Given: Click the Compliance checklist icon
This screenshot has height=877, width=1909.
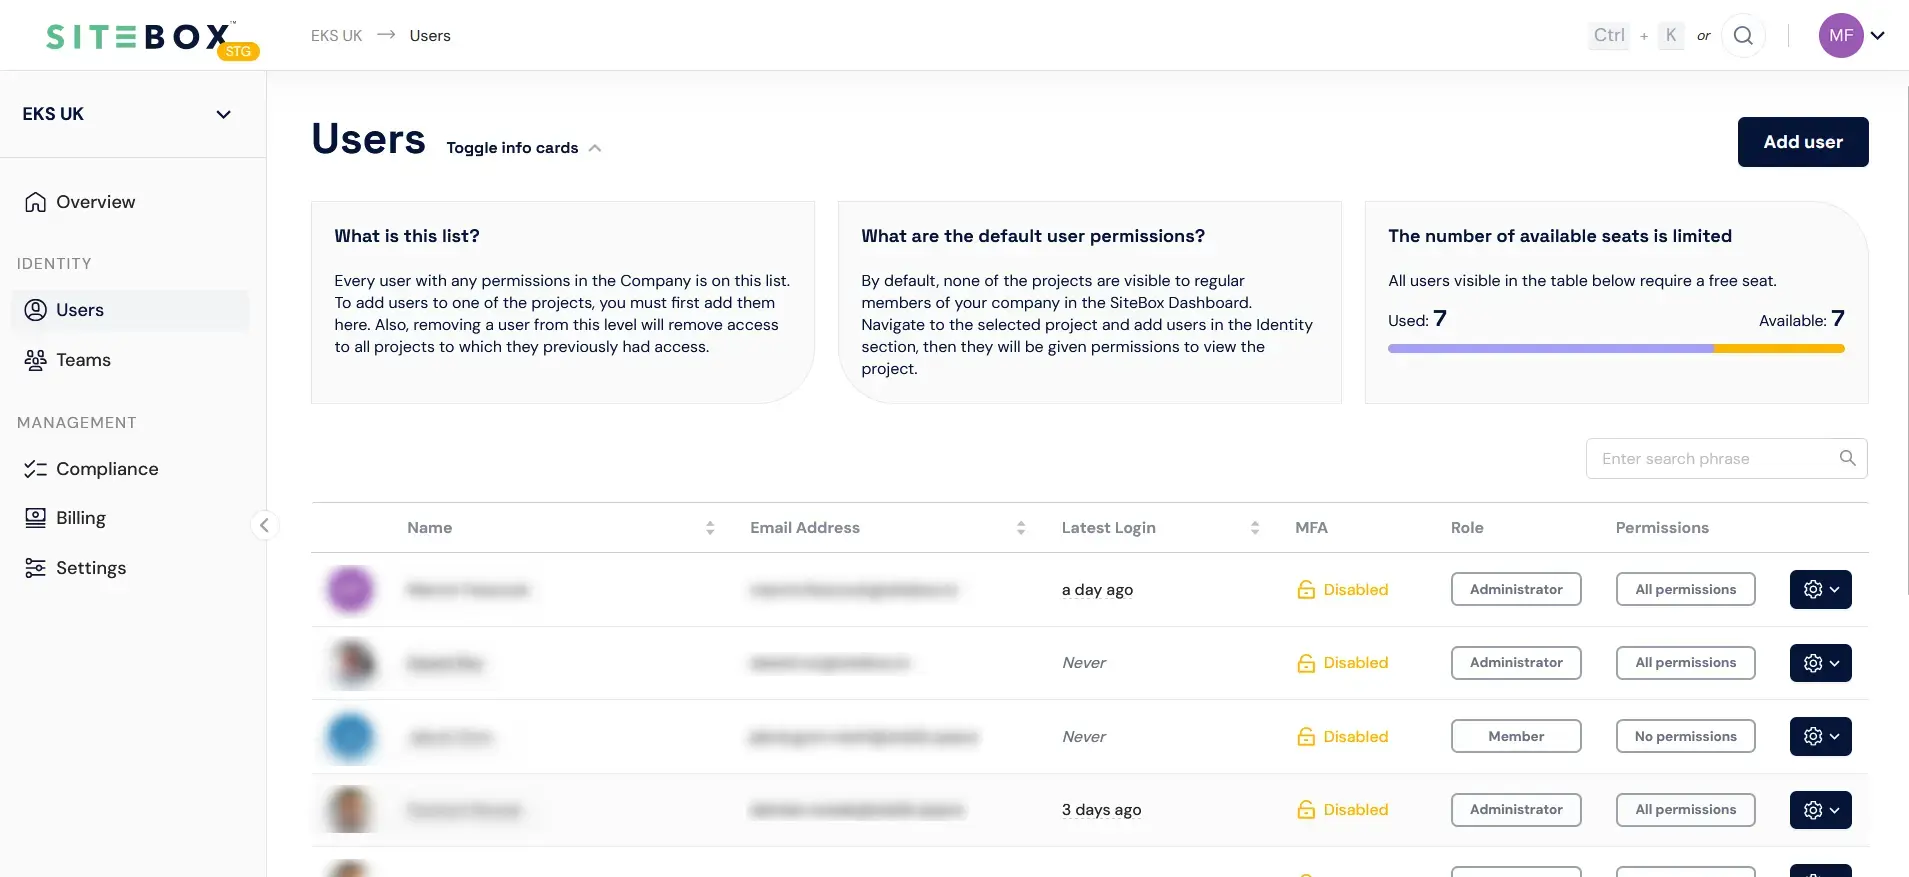Looking at the screenshot, I should [36, 469].
